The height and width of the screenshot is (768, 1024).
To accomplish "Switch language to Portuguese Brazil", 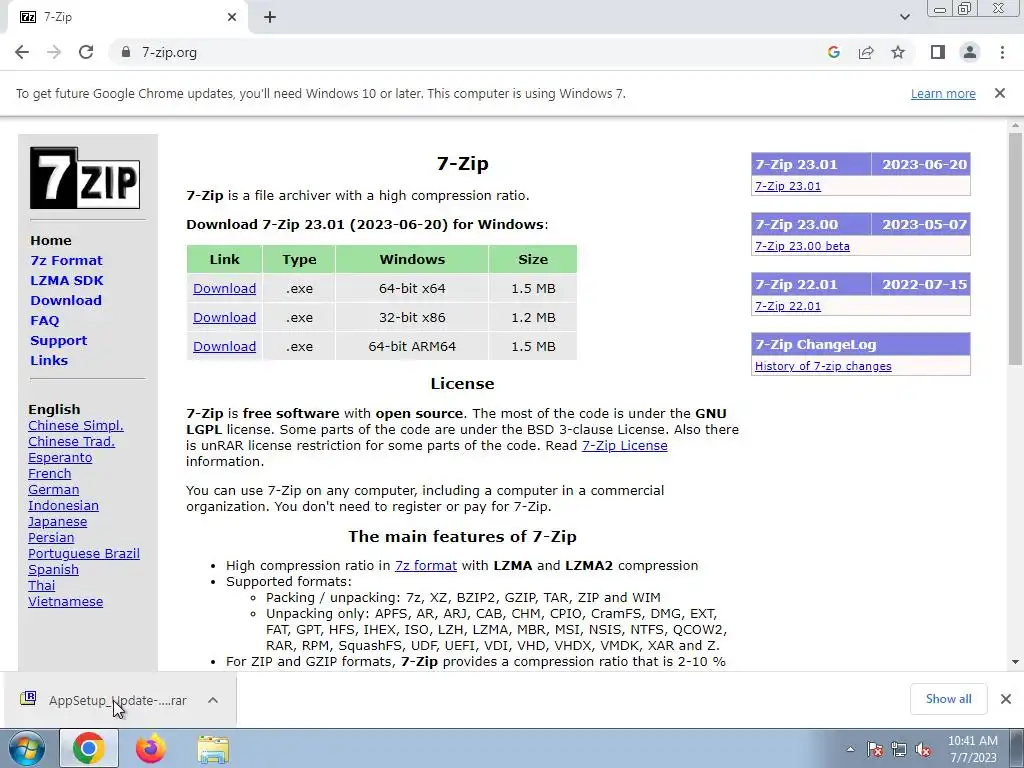I will coord(84,554).
